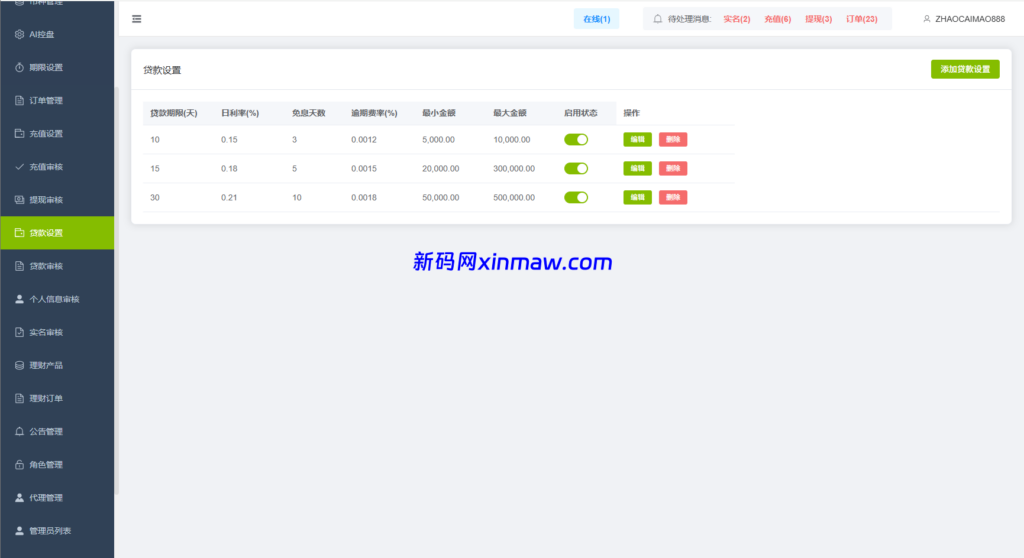Click the 贷款期限(天) column header
This screenshot has height=558, width=1024.
click(x=174, y=113)
